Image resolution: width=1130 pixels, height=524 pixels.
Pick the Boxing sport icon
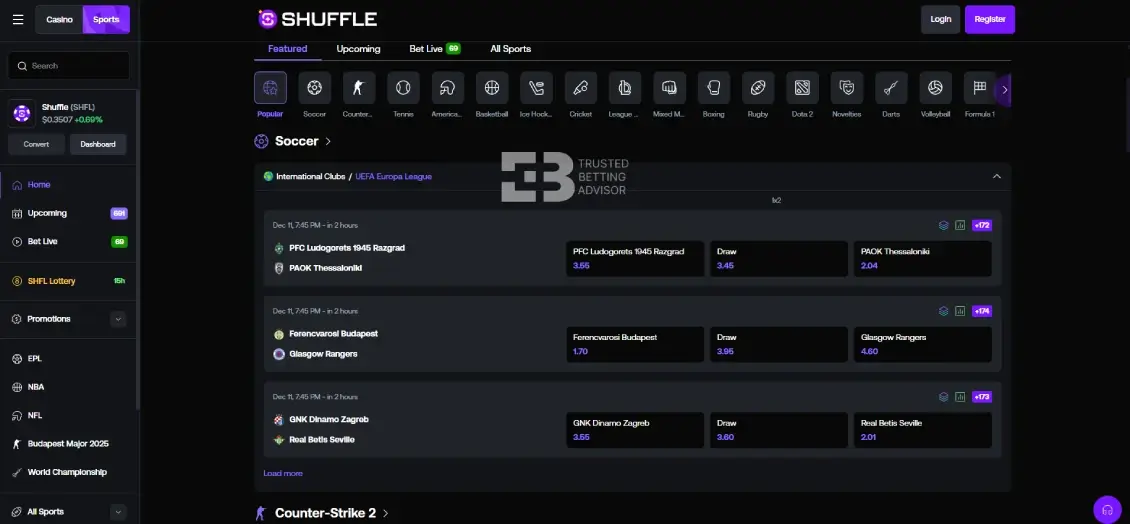click(x=713, y=89)
